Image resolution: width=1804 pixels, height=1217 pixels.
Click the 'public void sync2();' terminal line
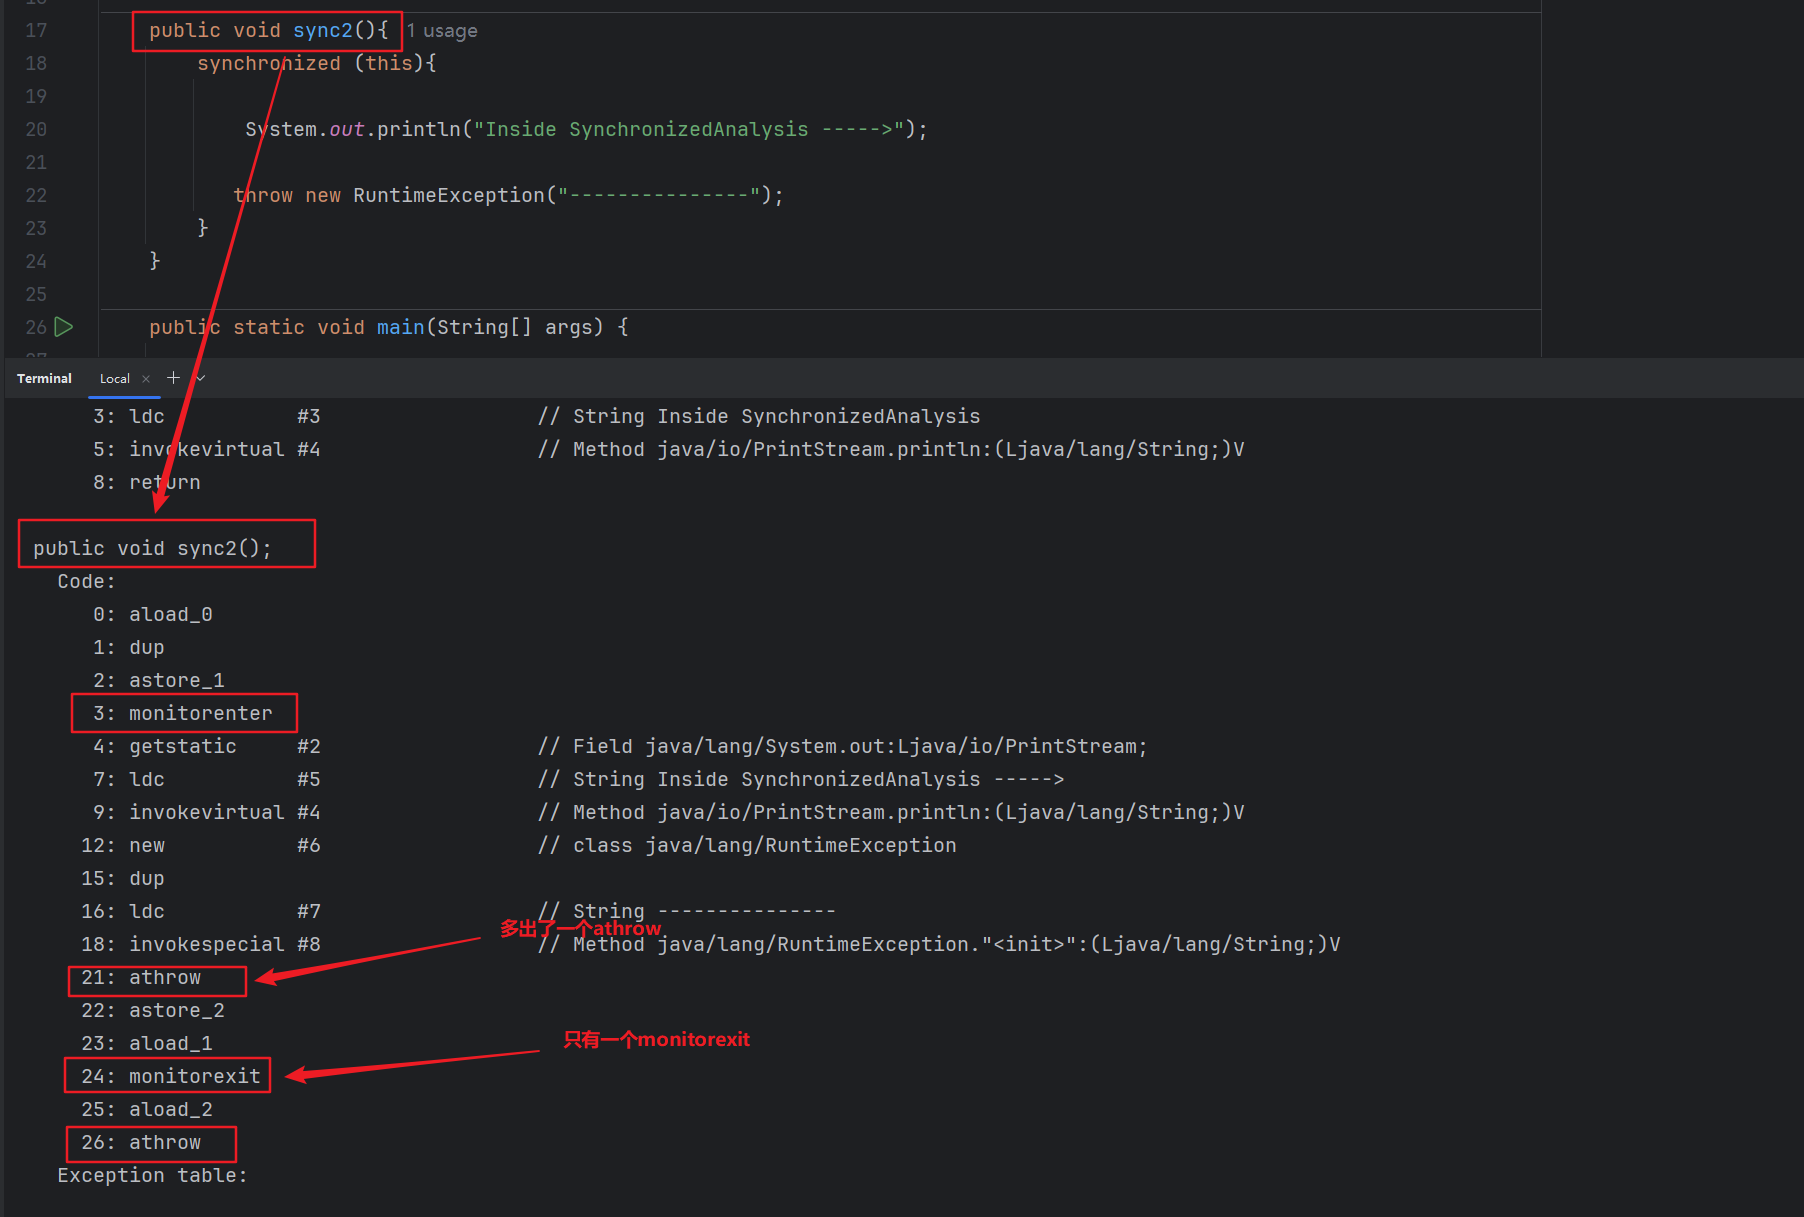click(152, 548)
